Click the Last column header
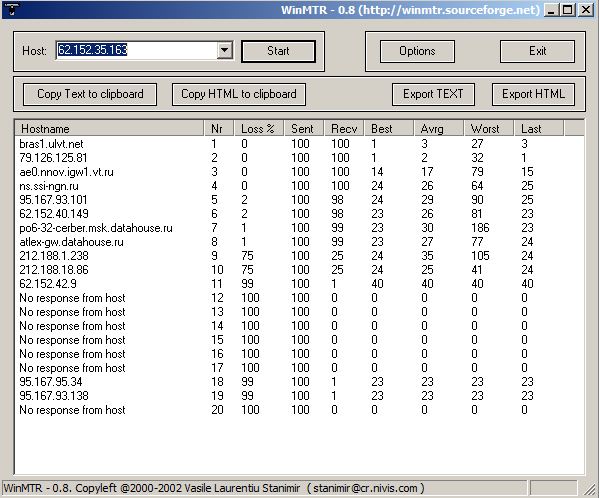The image size is (599, 498). (539, 129)
